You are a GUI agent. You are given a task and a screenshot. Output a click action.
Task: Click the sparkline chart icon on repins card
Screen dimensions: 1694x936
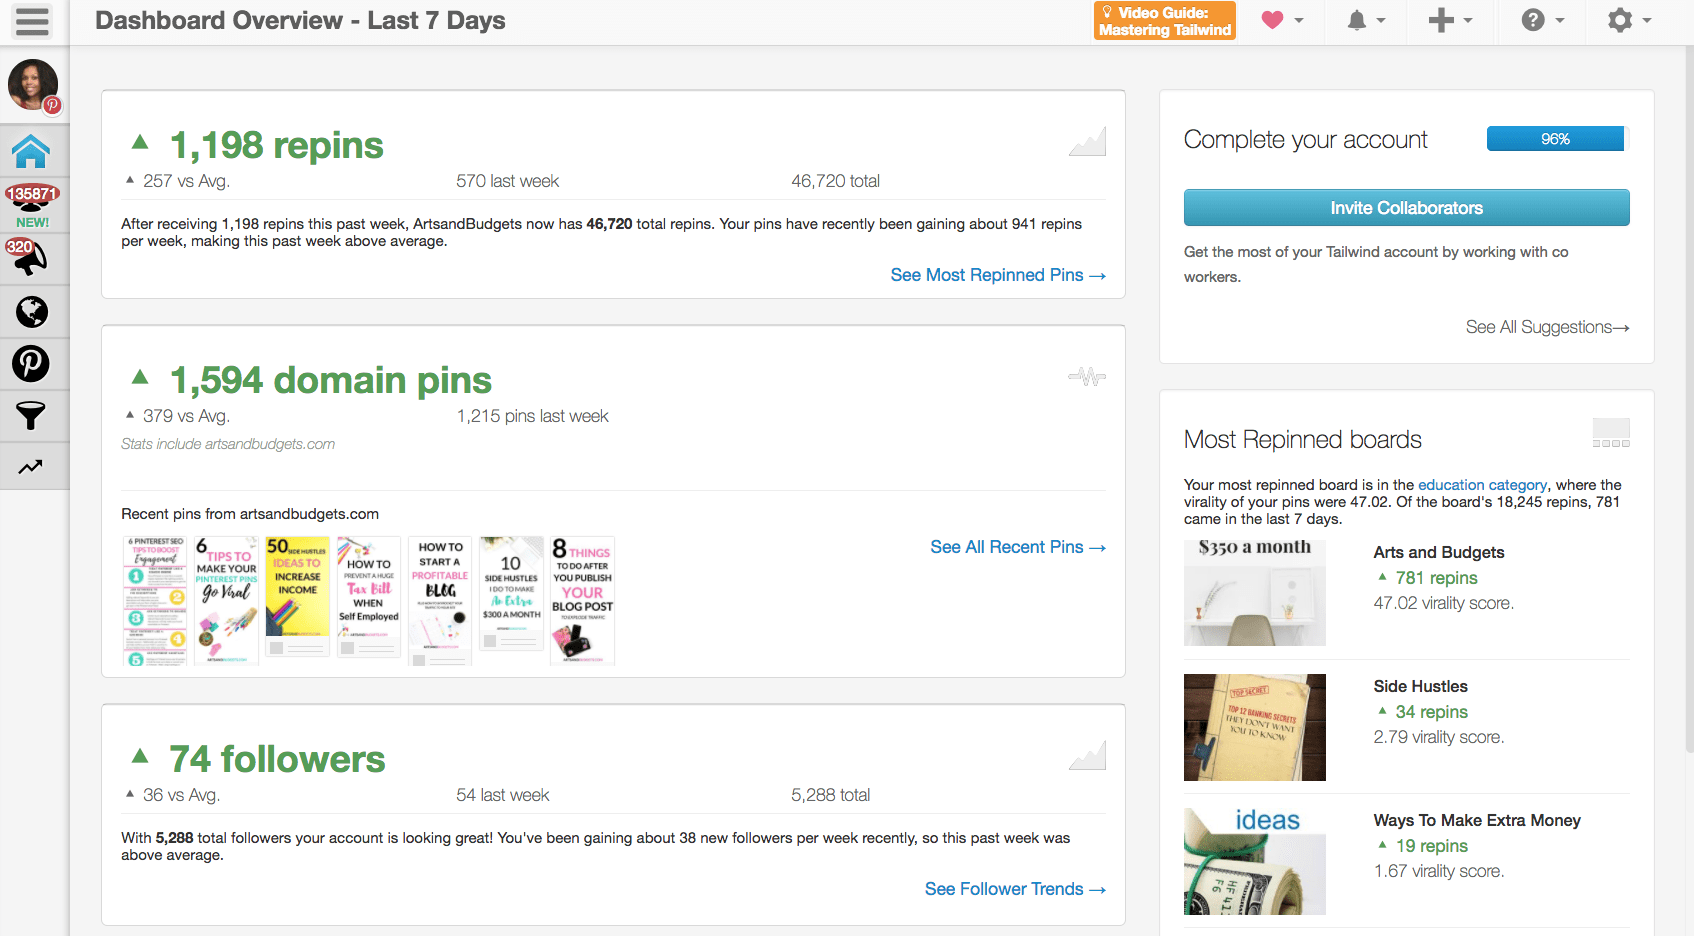click(x=1086, y=143)
